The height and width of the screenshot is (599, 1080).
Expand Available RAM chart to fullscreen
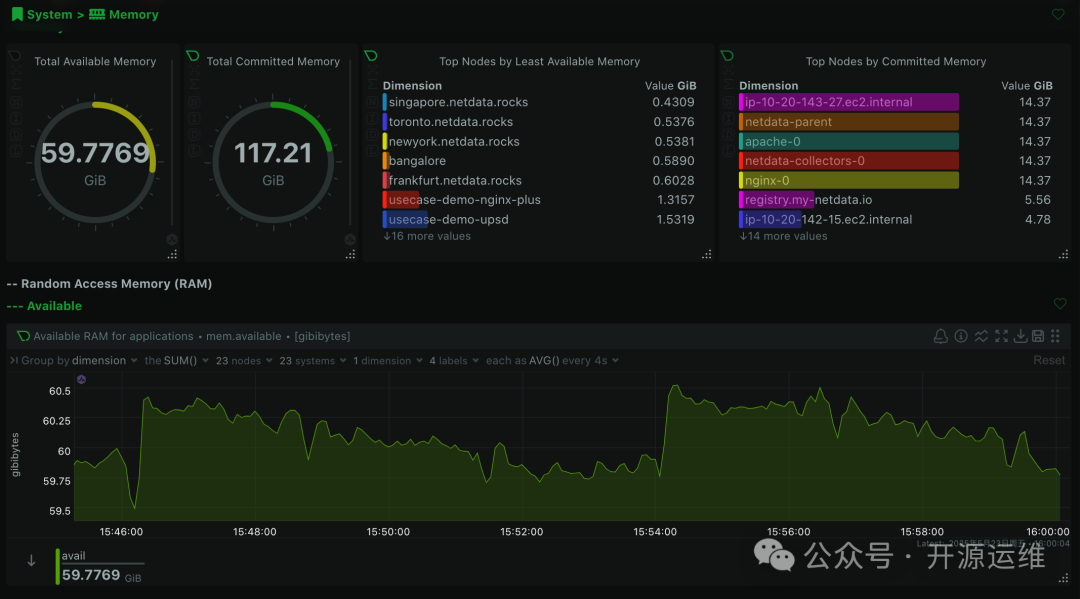tap(1001, 336)
